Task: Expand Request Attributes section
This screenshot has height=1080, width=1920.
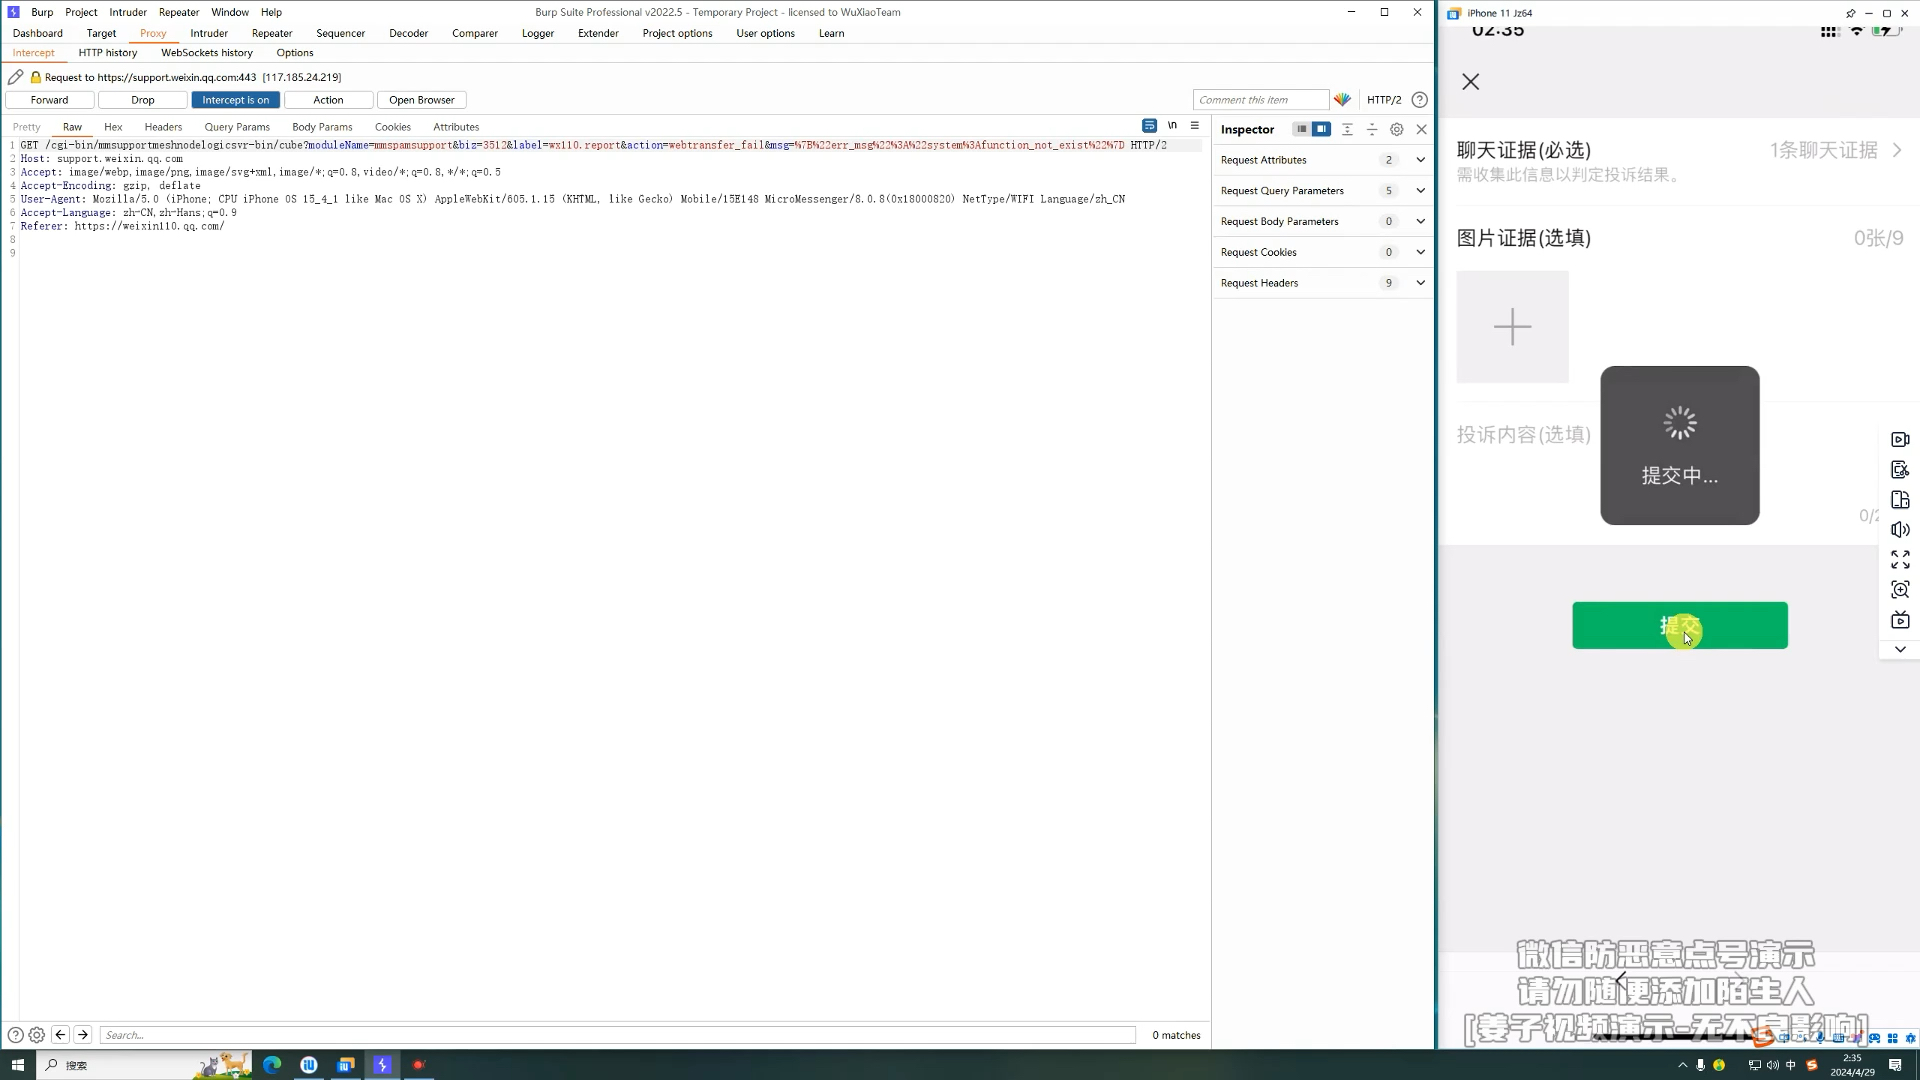Action: click(1420, 160)
